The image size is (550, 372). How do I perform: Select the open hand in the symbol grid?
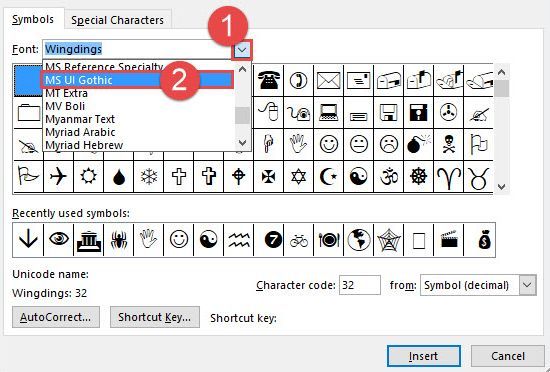[x=299, y=144]
